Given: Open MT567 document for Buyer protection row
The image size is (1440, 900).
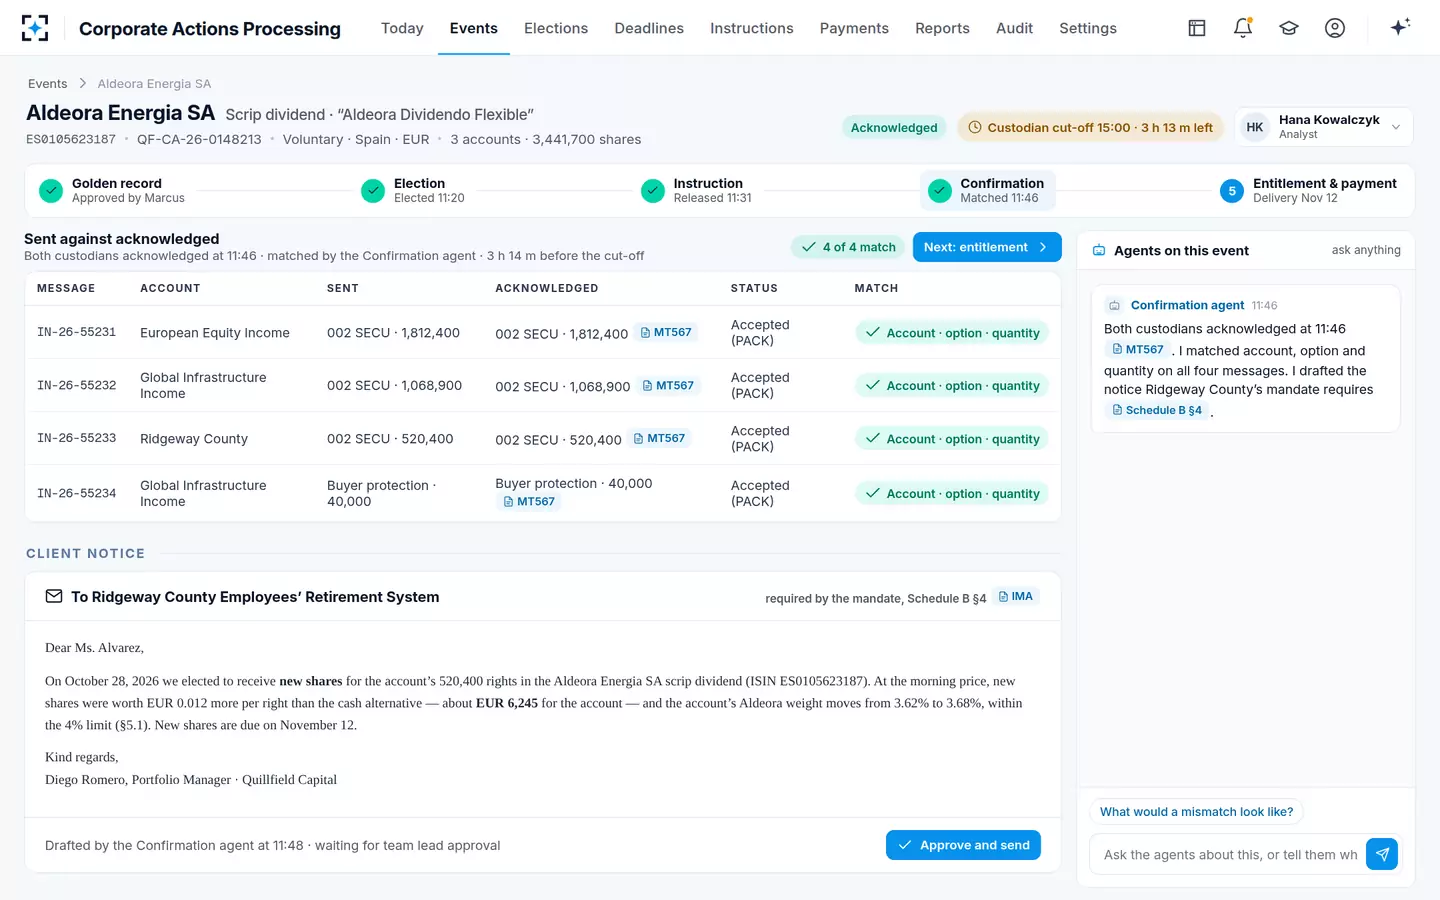Looking at the screenshot, I should tap(530, 501).
